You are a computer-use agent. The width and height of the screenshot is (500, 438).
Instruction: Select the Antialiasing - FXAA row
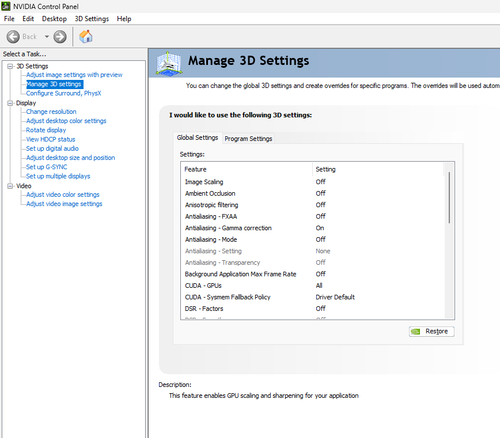click(x=313, y=216)
